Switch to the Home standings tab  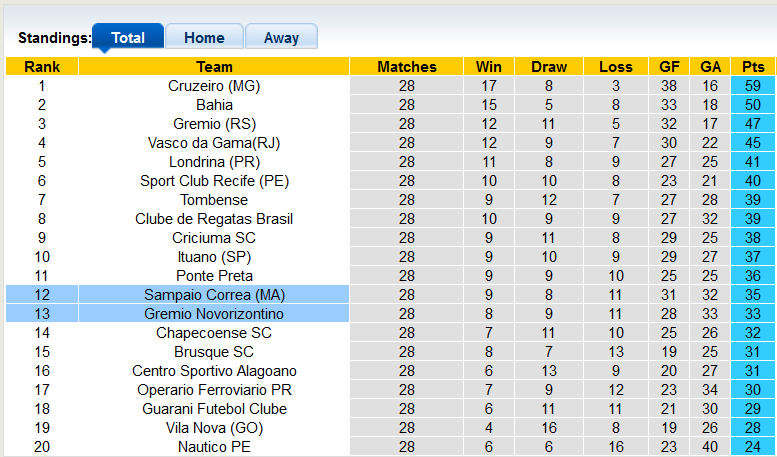tap(204, 37)
